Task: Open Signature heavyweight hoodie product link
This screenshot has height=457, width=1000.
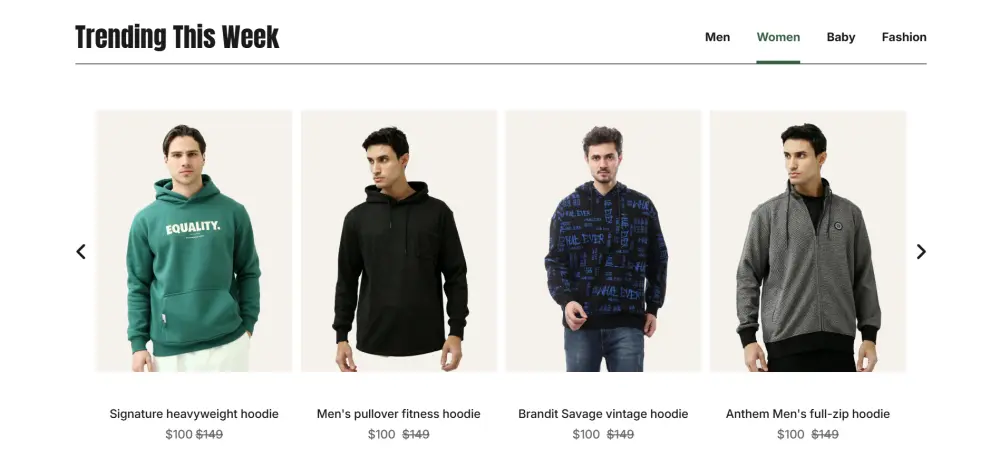Action: coord(194,414)
